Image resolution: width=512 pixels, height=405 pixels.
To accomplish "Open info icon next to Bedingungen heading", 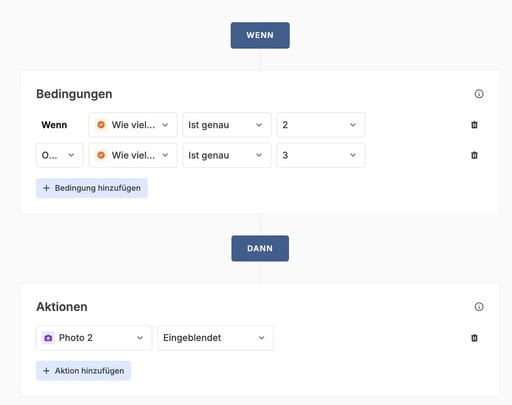I will point(479,94).
